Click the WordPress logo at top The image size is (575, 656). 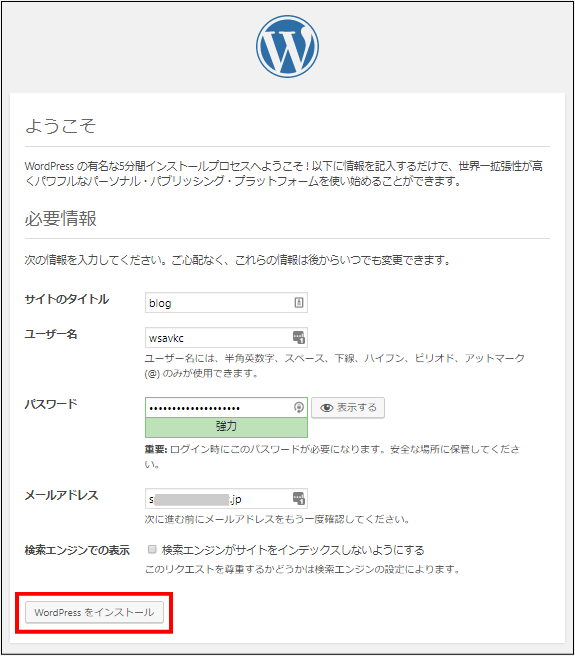click(287, 46)
